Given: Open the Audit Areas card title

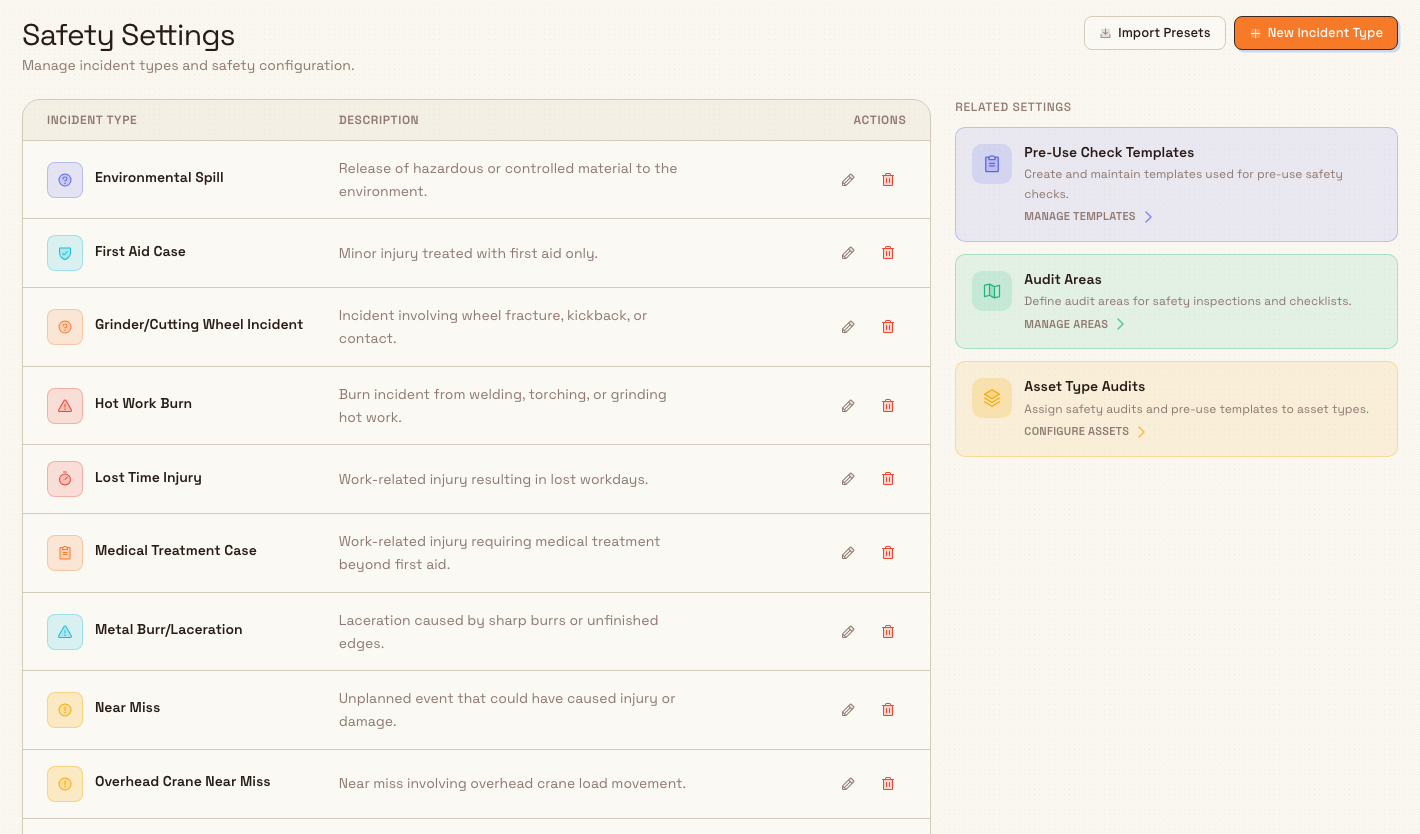Looking at the screenshot, I should point(1063,279).
